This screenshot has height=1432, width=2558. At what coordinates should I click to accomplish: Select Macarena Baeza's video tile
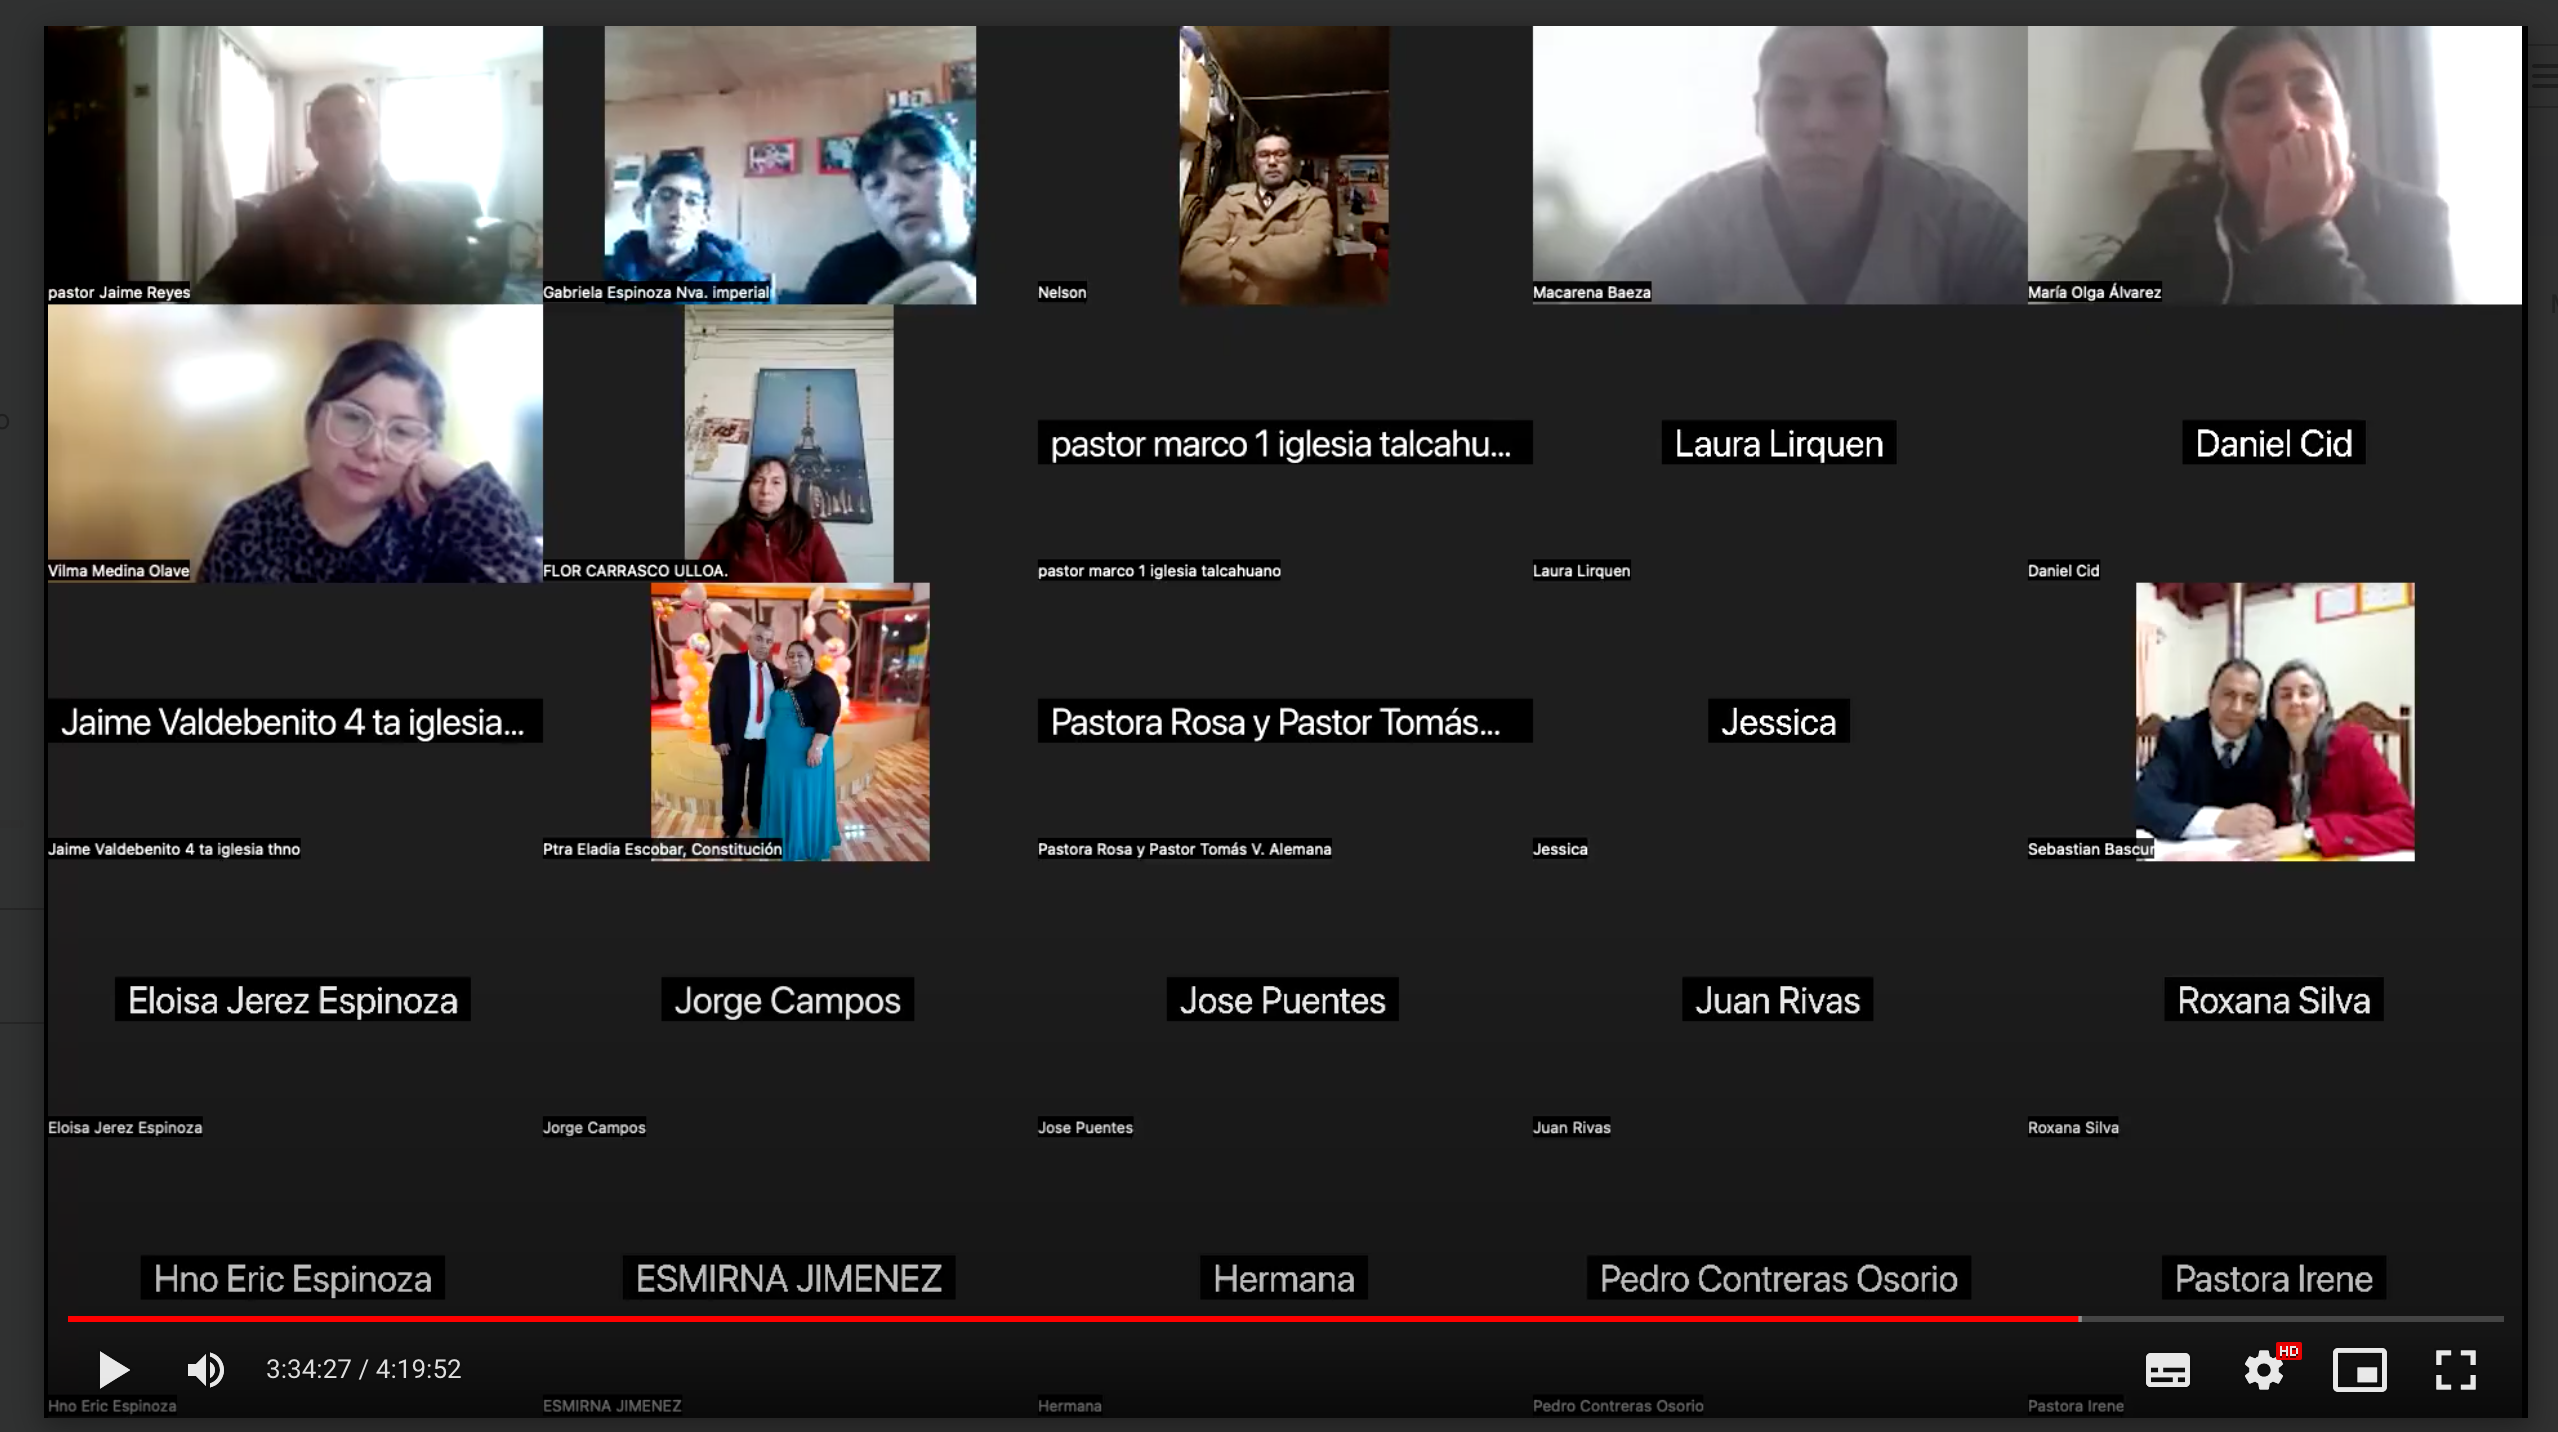tap(1779, 165)
